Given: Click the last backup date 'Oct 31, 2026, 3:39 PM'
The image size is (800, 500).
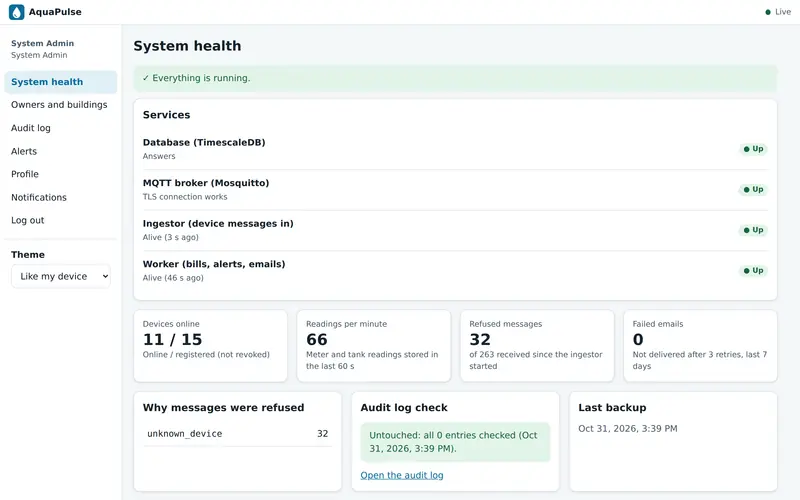Looking at the screenshot, I should [x=628, y=429].
